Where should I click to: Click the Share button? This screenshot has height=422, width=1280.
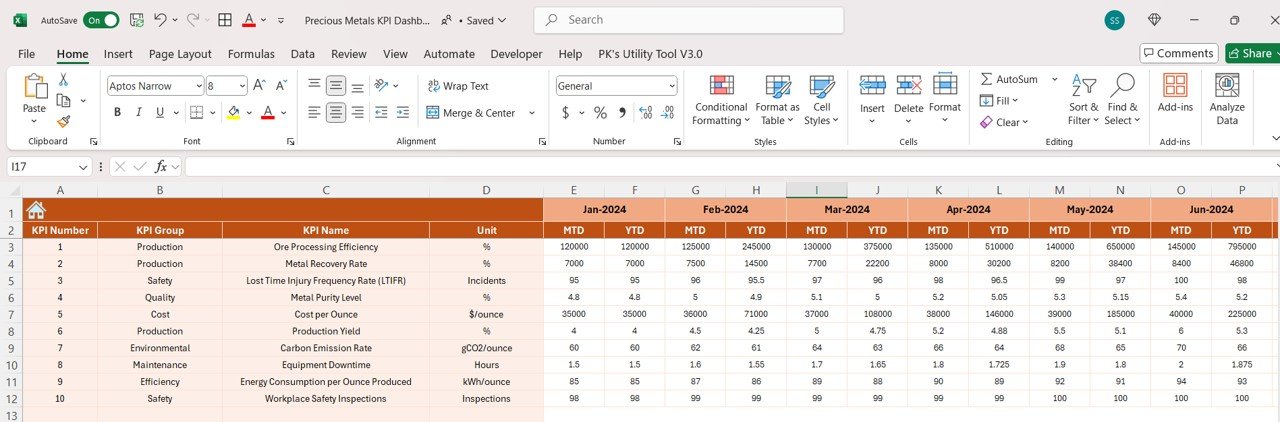1252,53
